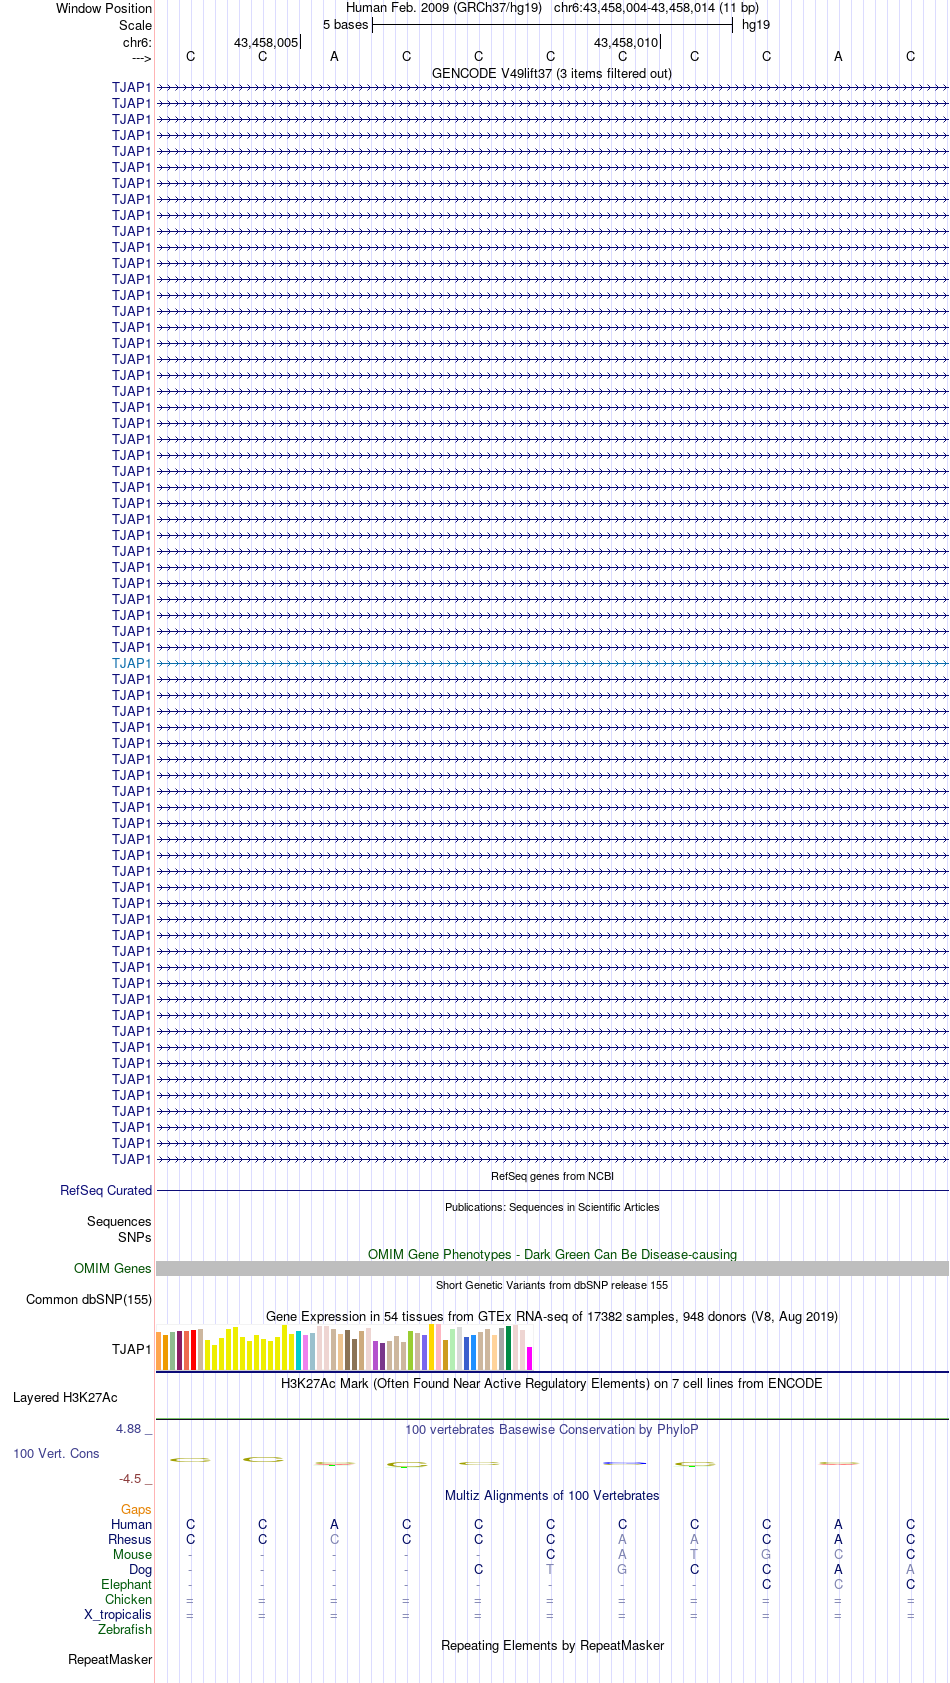Click the 43,458,010 coordinate marker
The width and height of the screenshot is (950, 1683).
pos(626,43)
